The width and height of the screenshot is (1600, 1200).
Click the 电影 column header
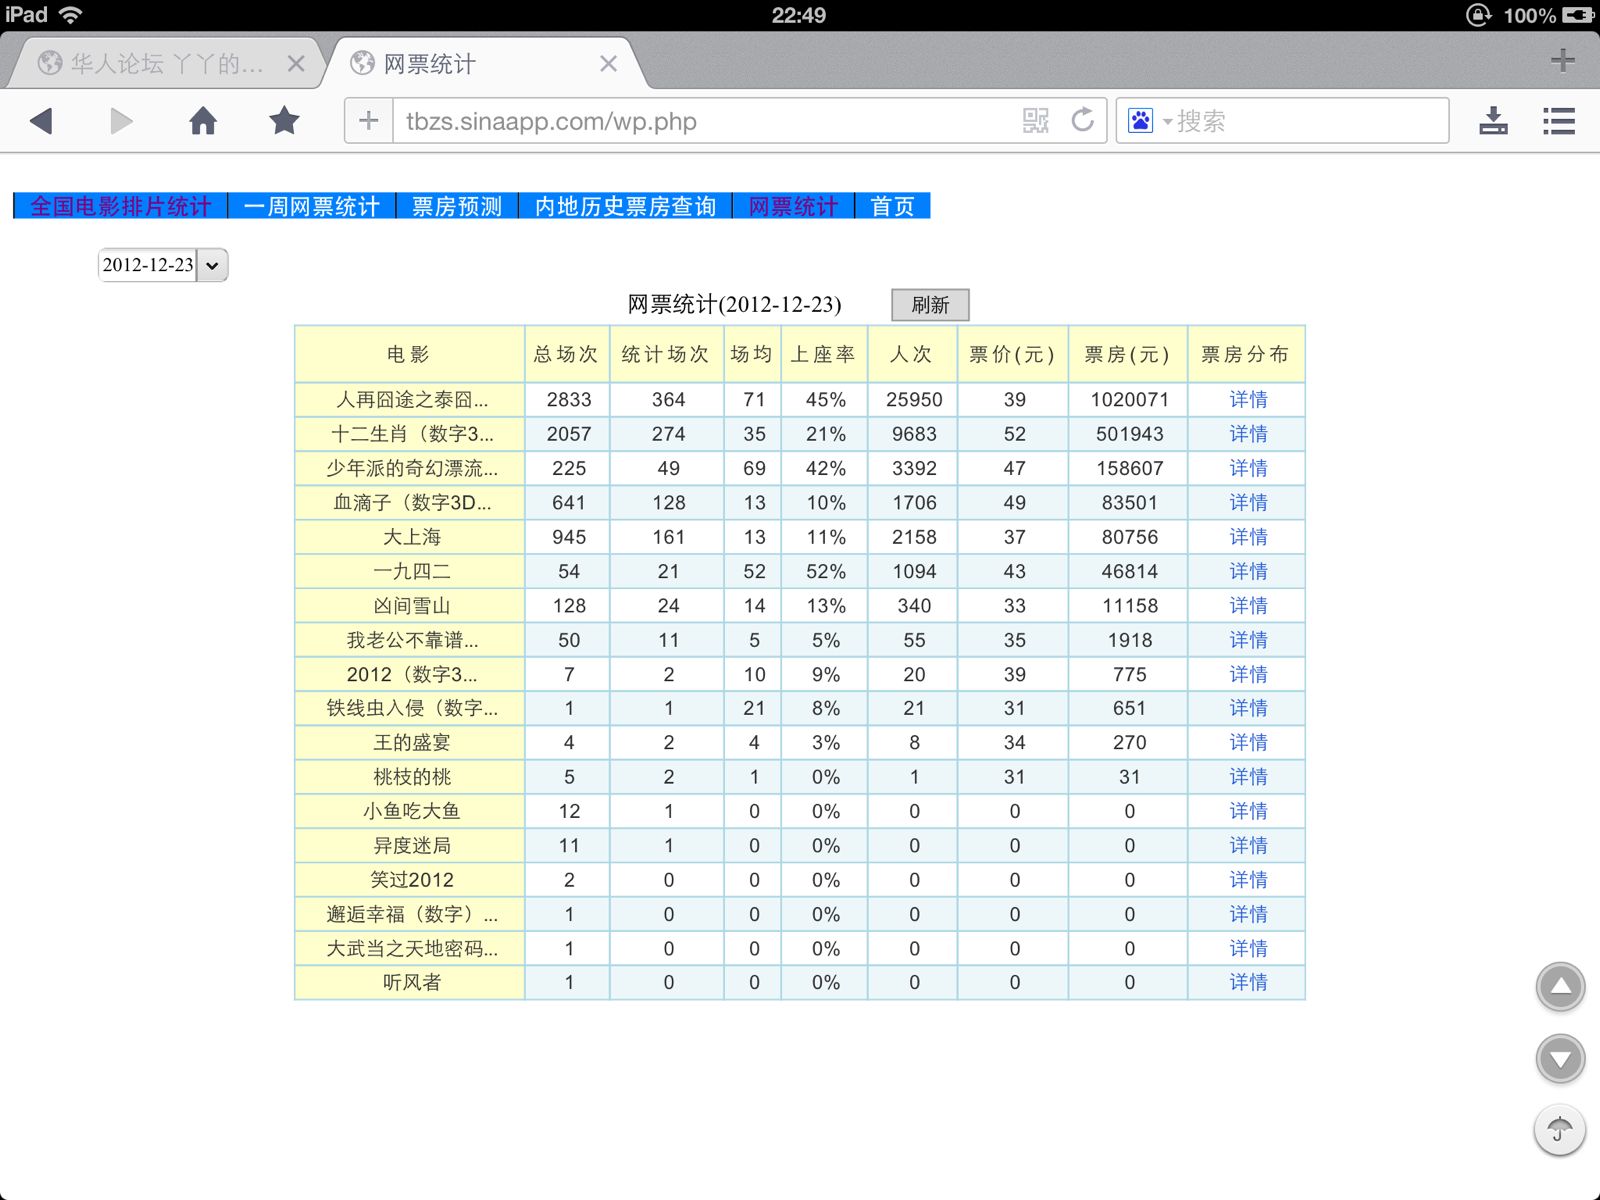coord(409,354)
